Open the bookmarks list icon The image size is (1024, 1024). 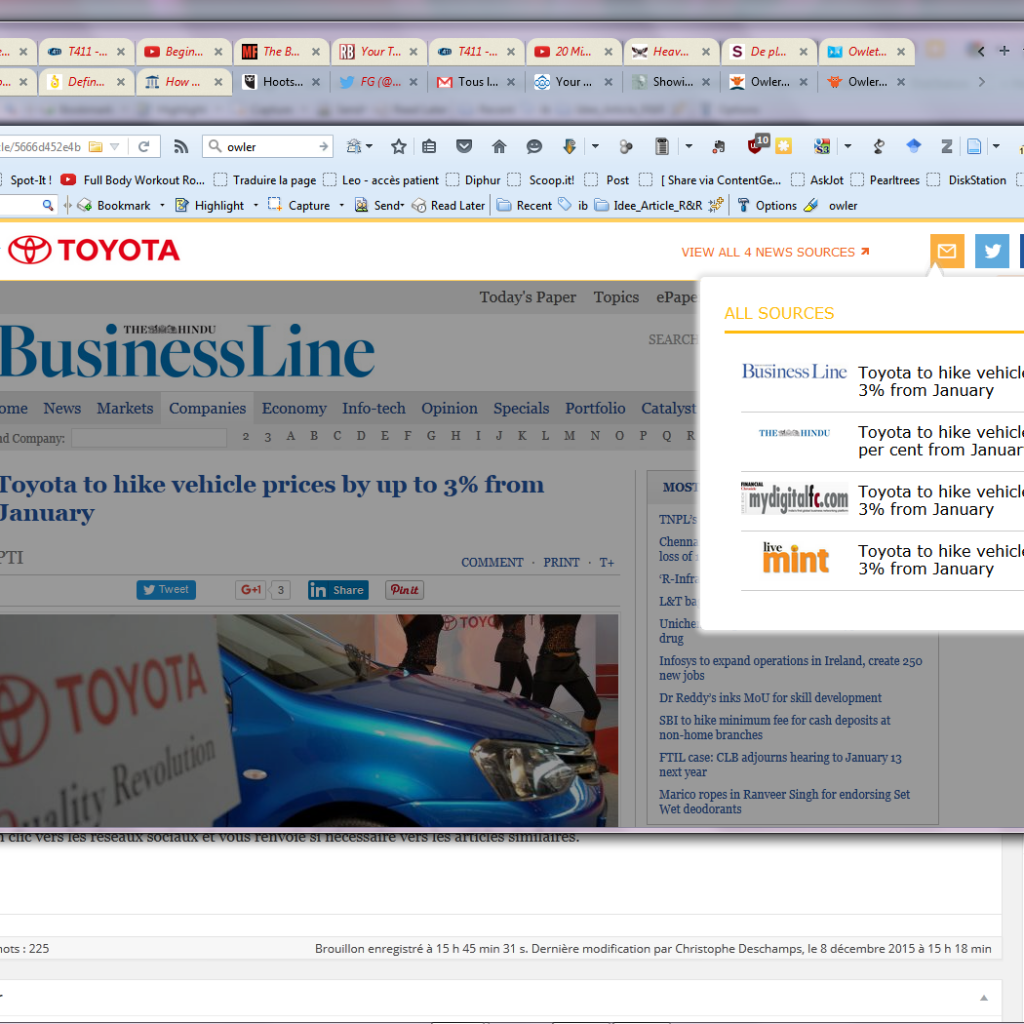pyautogui.click(x=429, y=147)
